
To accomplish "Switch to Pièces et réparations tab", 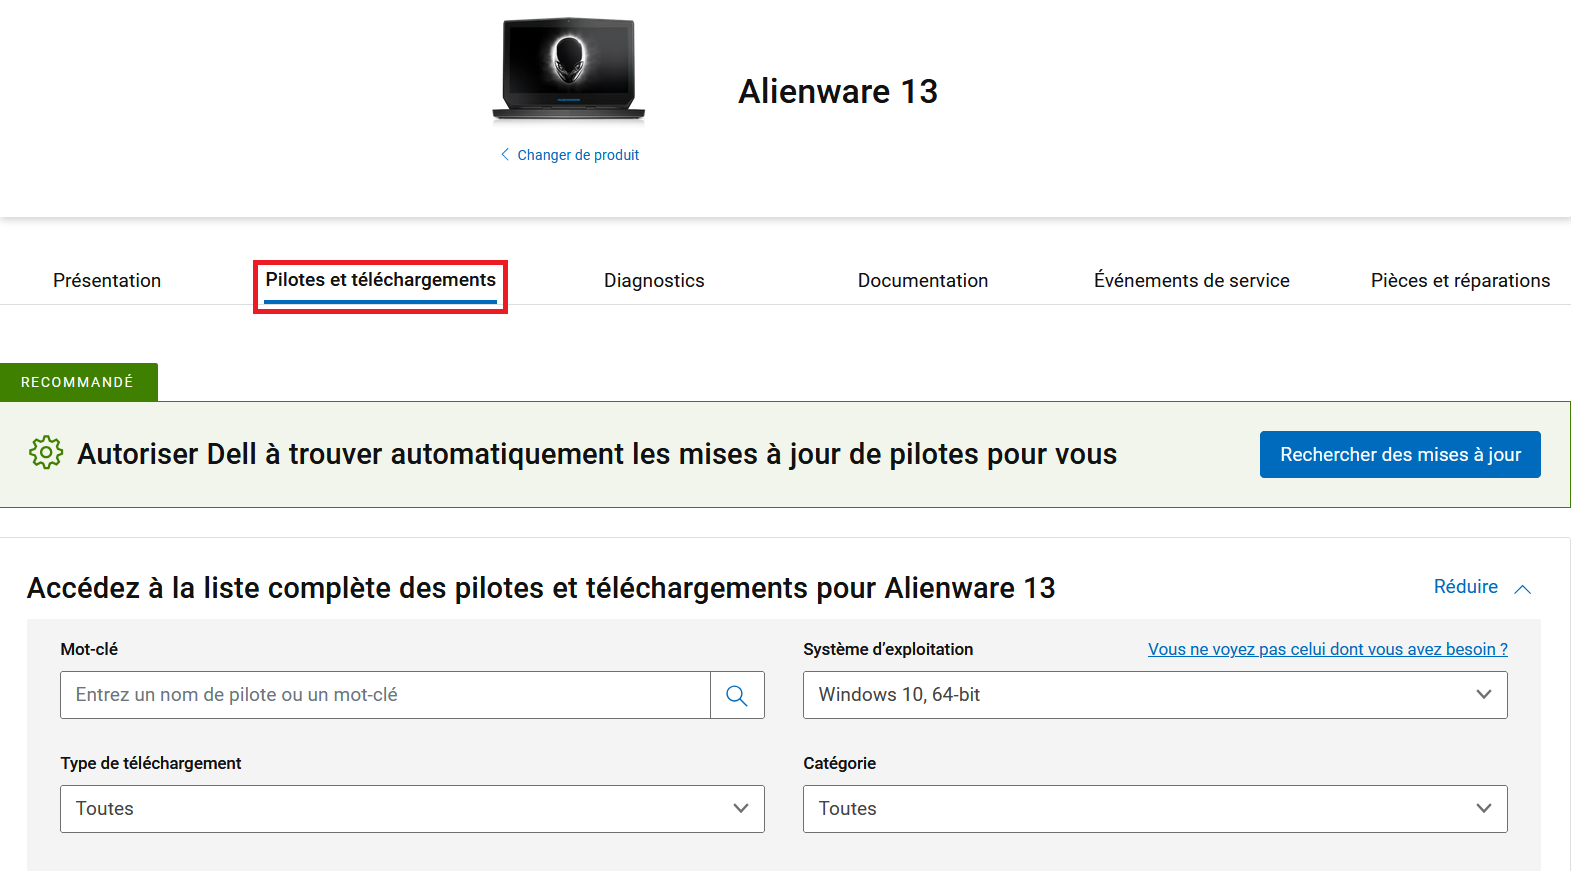I will coord(1459,281).
